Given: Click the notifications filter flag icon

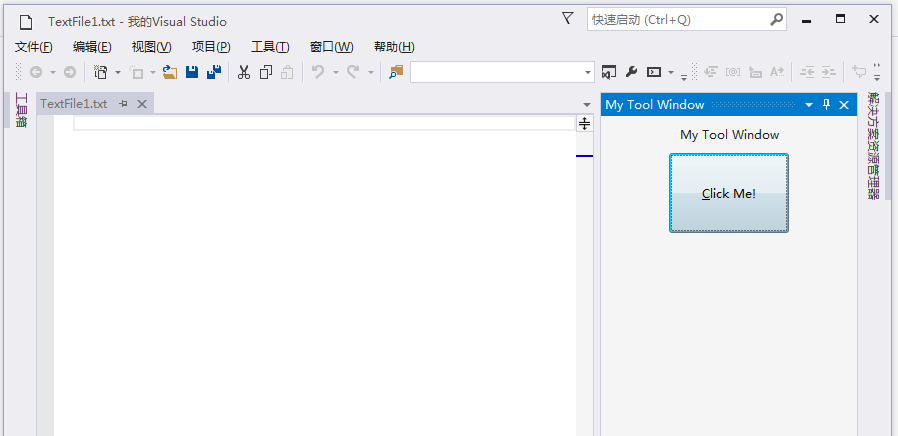Looking at the screenshot, I should pos(568,19).
